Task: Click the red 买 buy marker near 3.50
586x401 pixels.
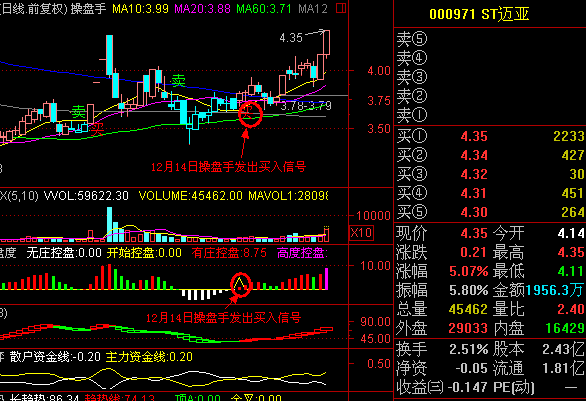Action: point(97,129)
